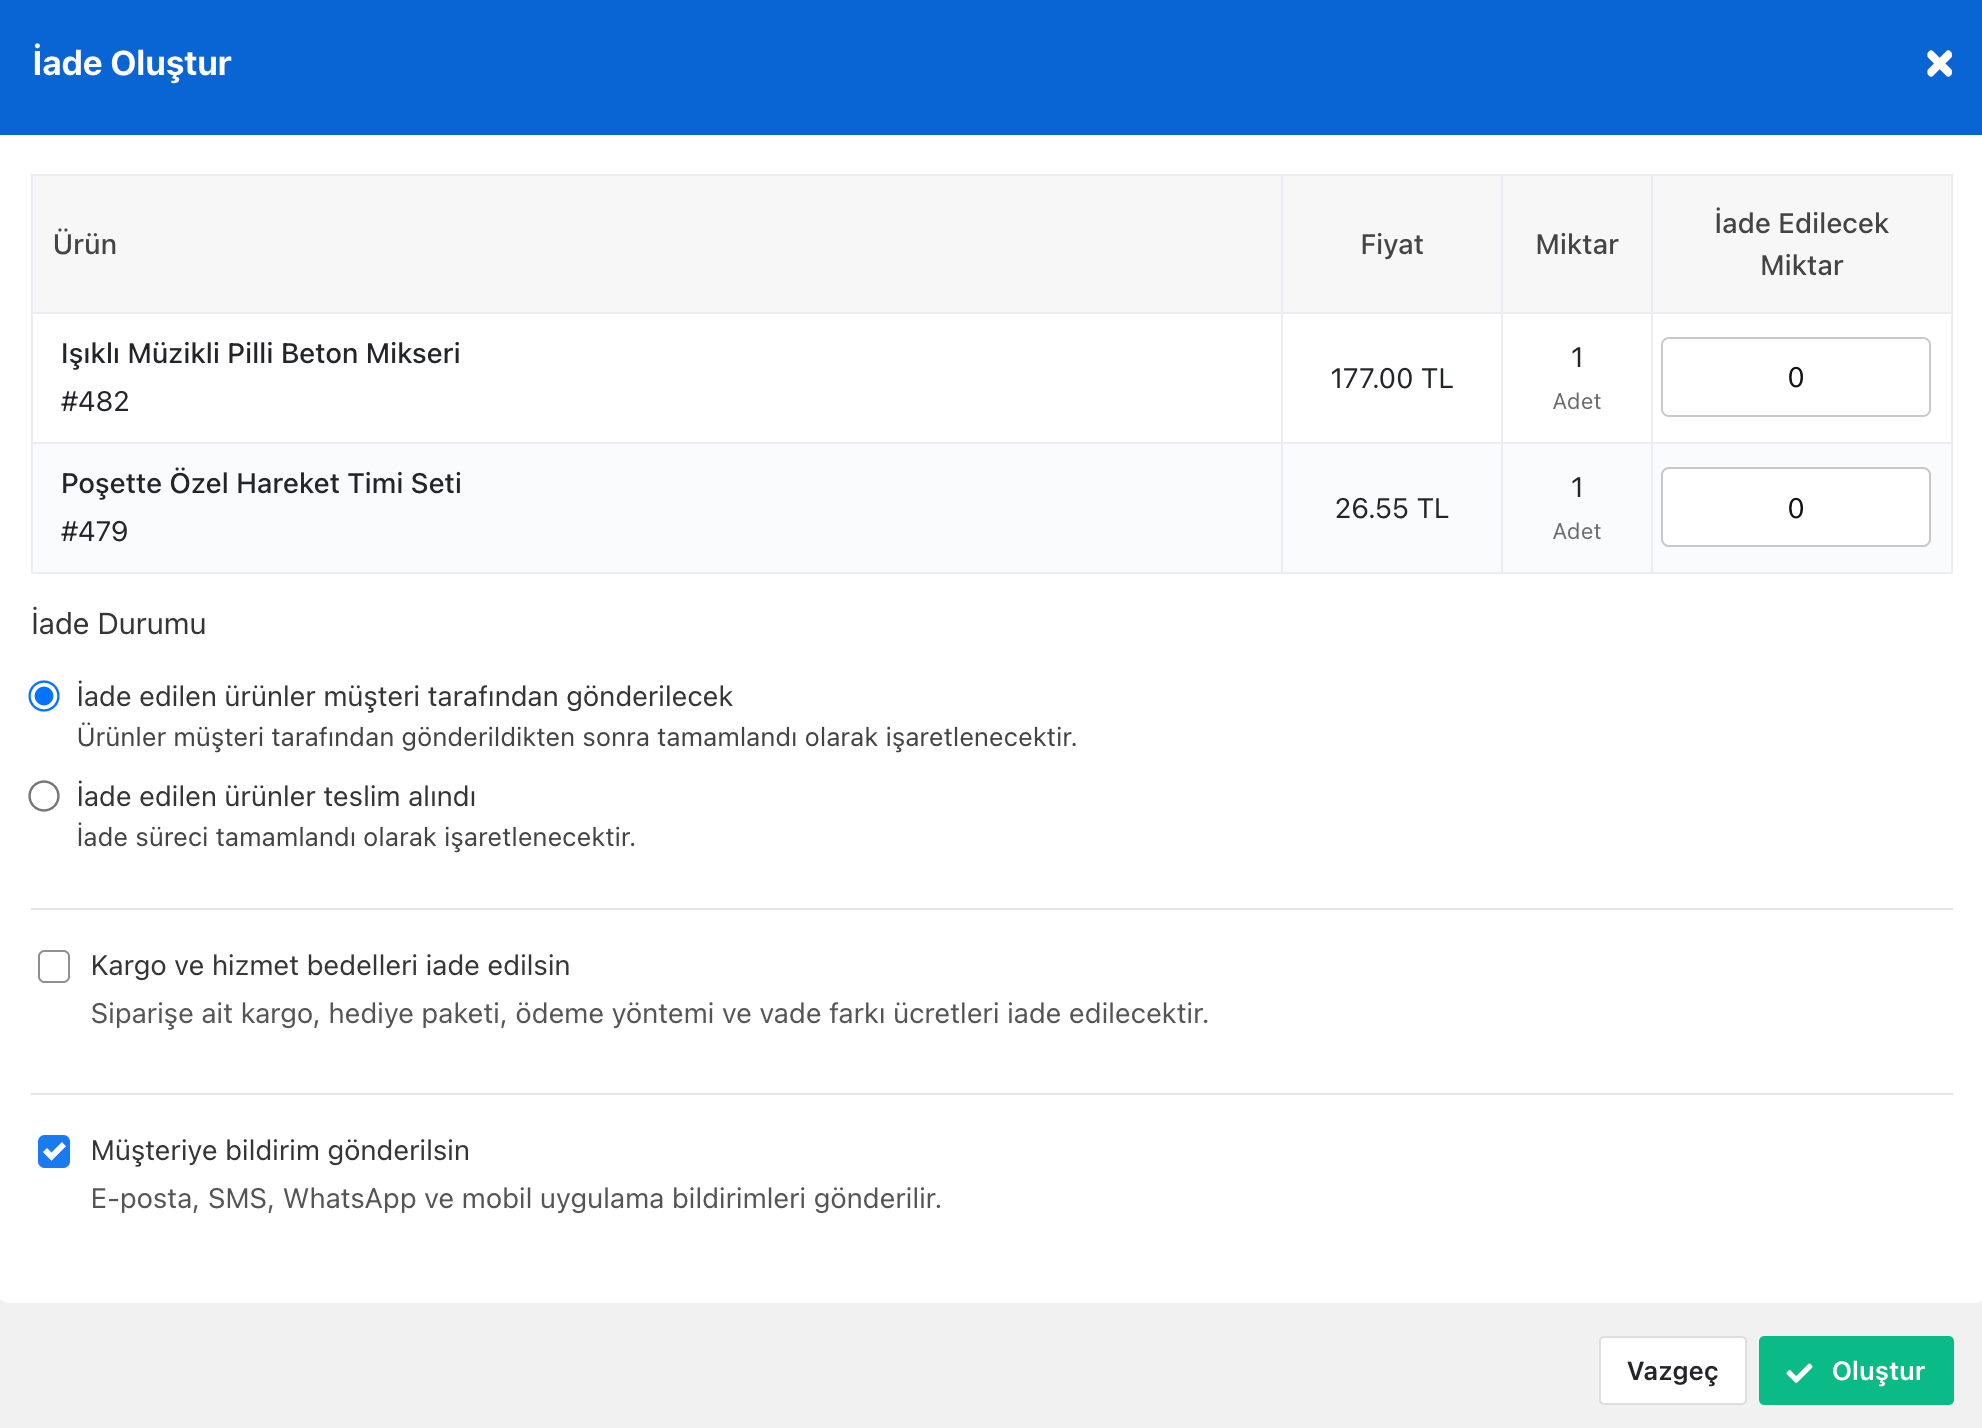Select 'müşteri tarafından gönderilecek' radio option
This screenshot has height=1428, width=1982.
click(44, 696)
